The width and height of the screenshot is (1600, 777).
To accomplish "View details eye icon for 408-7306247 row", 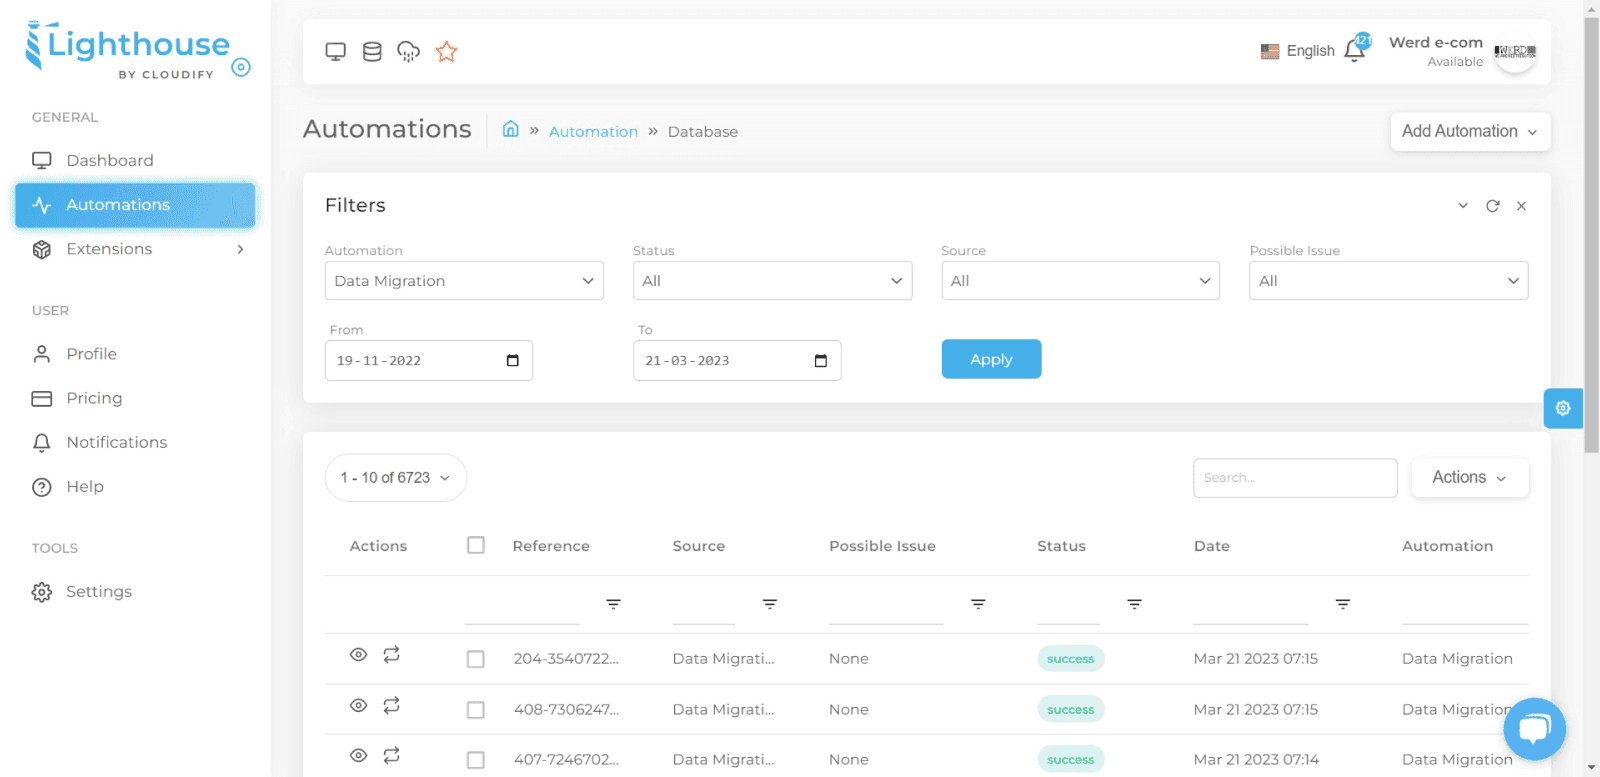I will tap(358, 705).
